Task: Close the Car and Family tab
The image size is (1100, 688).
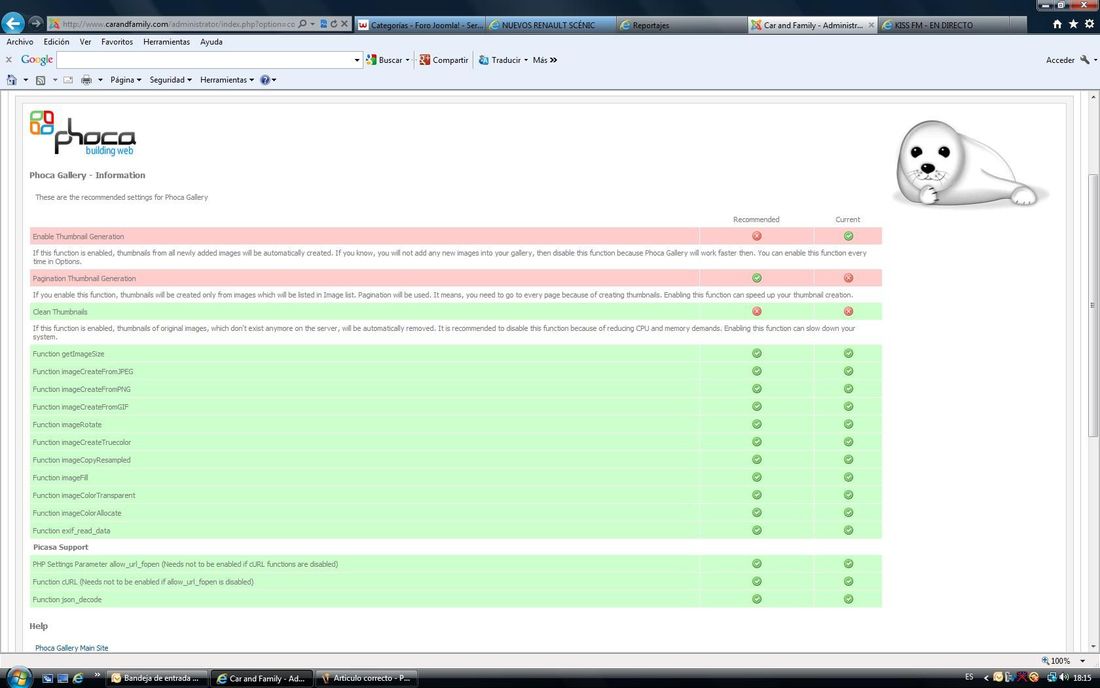Action: tap(871, 25)
